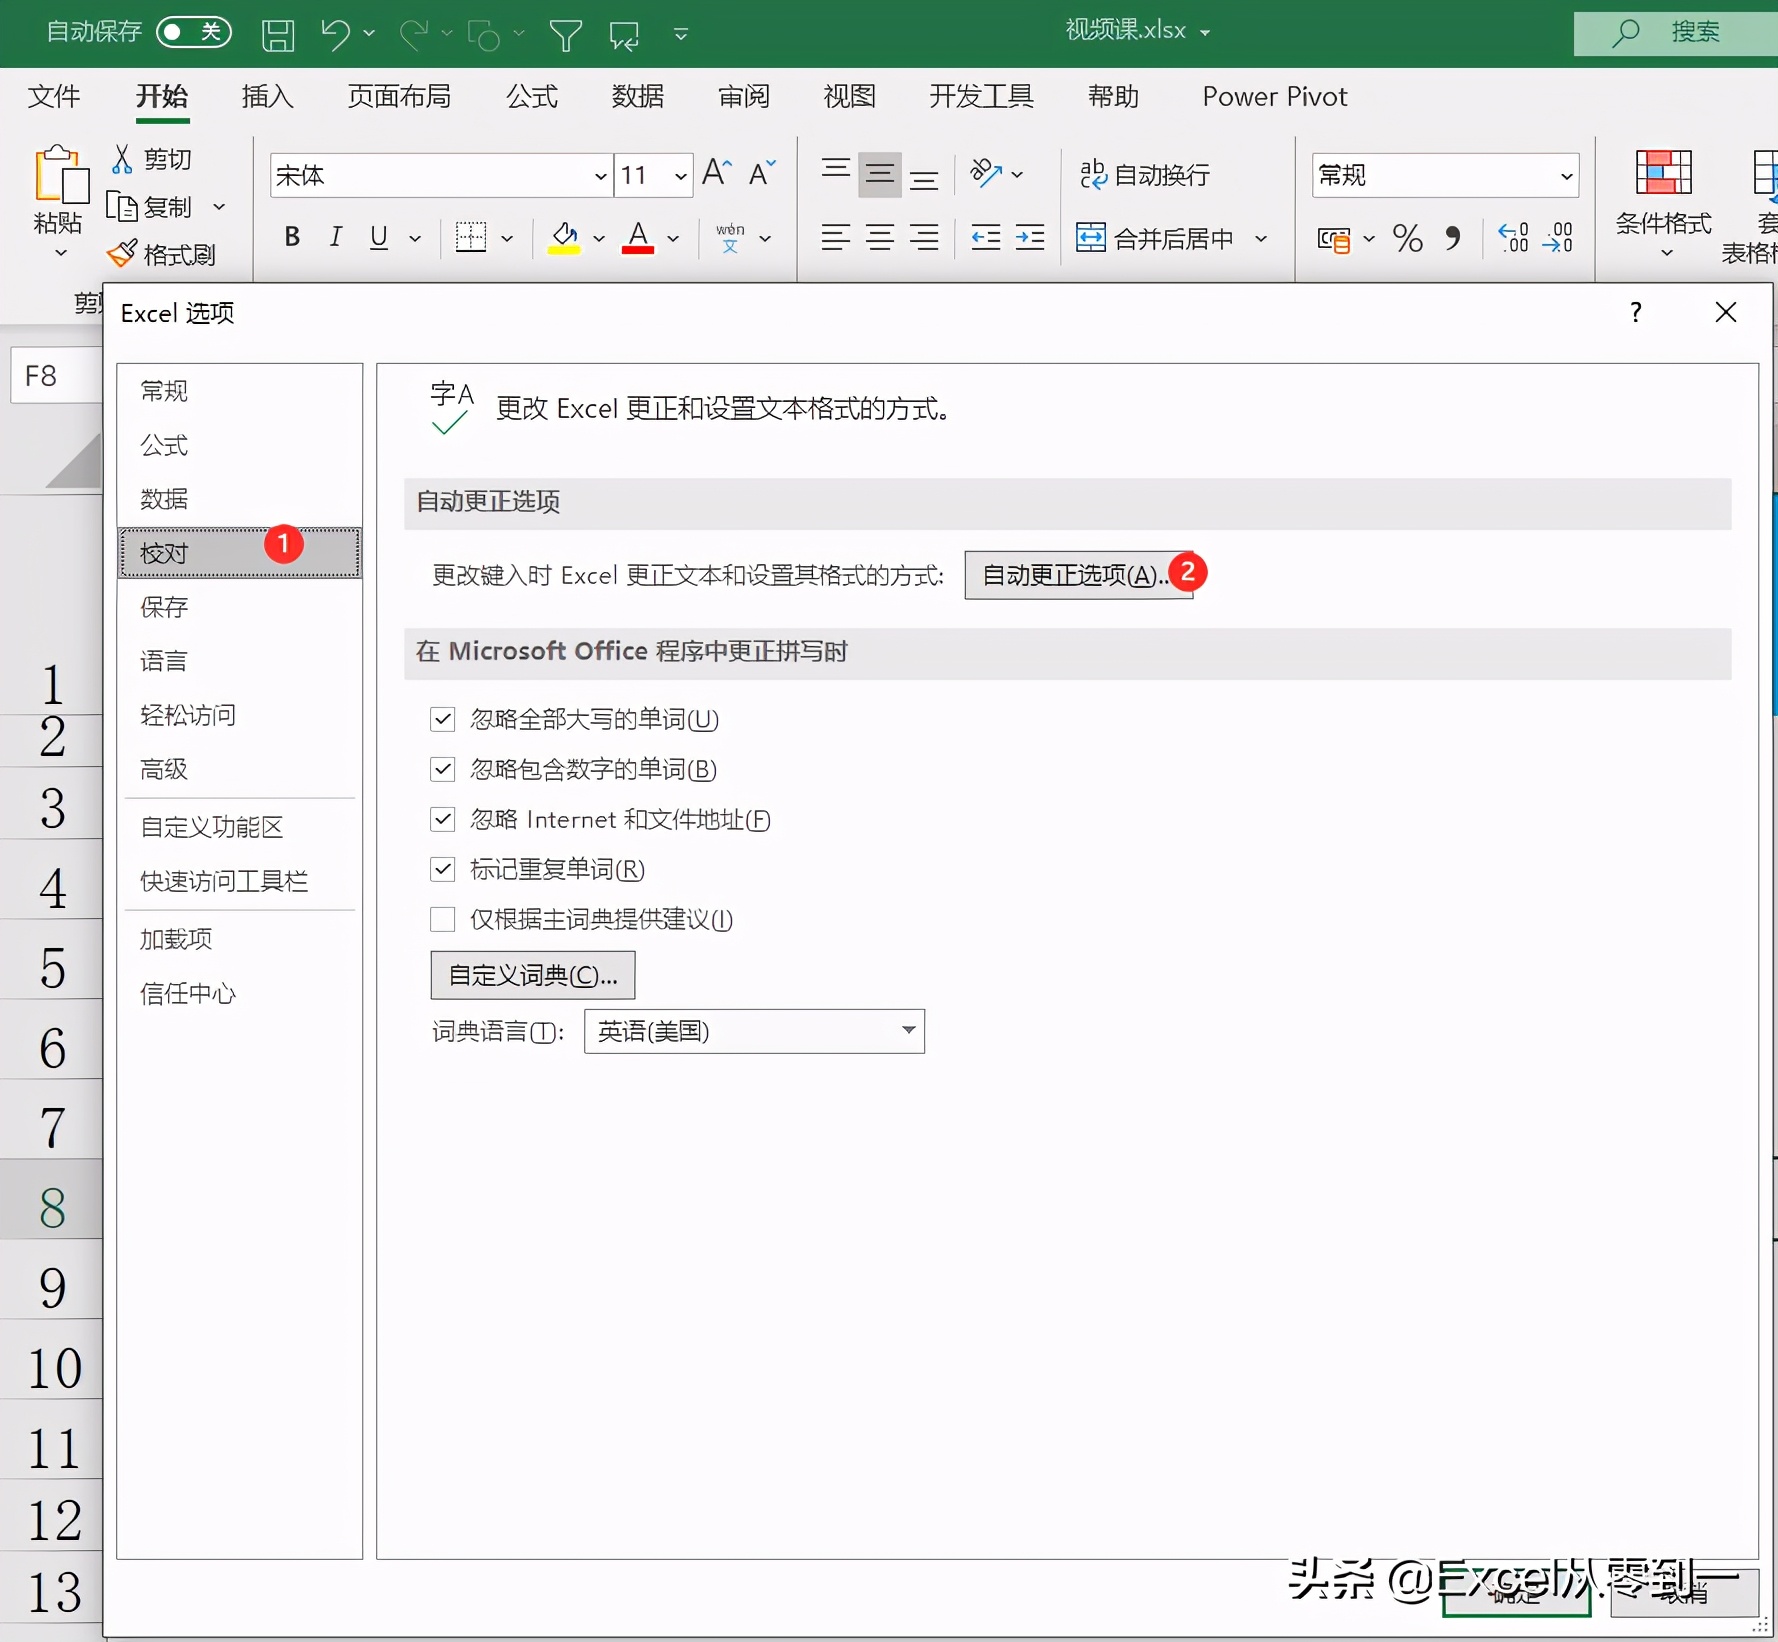Align text right icon
Viewport: 1778px width, 1642px height.
coord(924,237)
